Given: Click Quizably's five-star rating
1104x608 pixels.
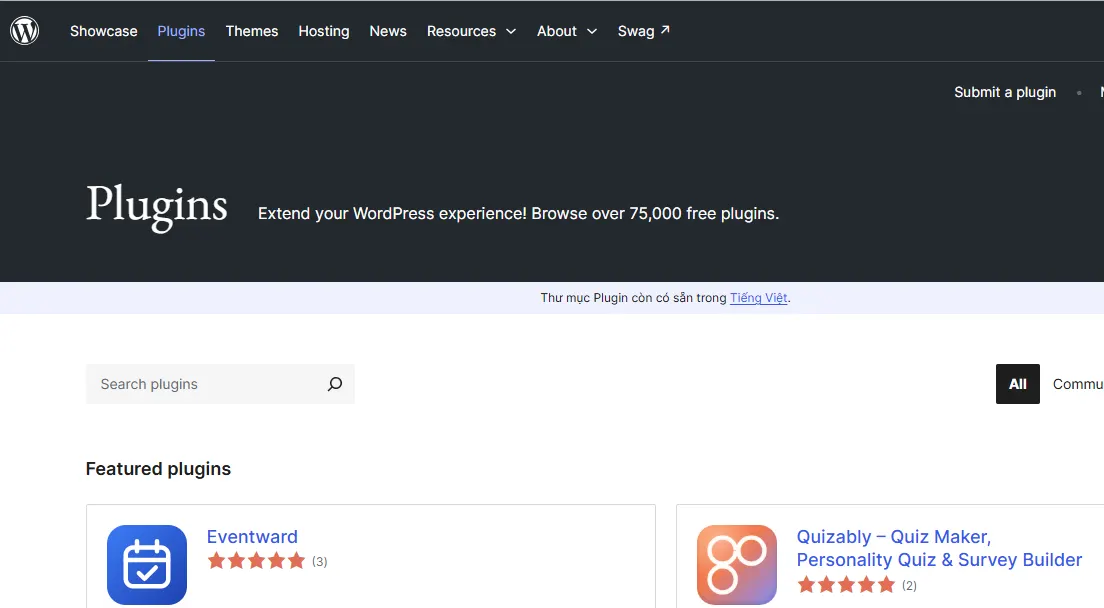Looking at the screenshot, I should (846, 585).
